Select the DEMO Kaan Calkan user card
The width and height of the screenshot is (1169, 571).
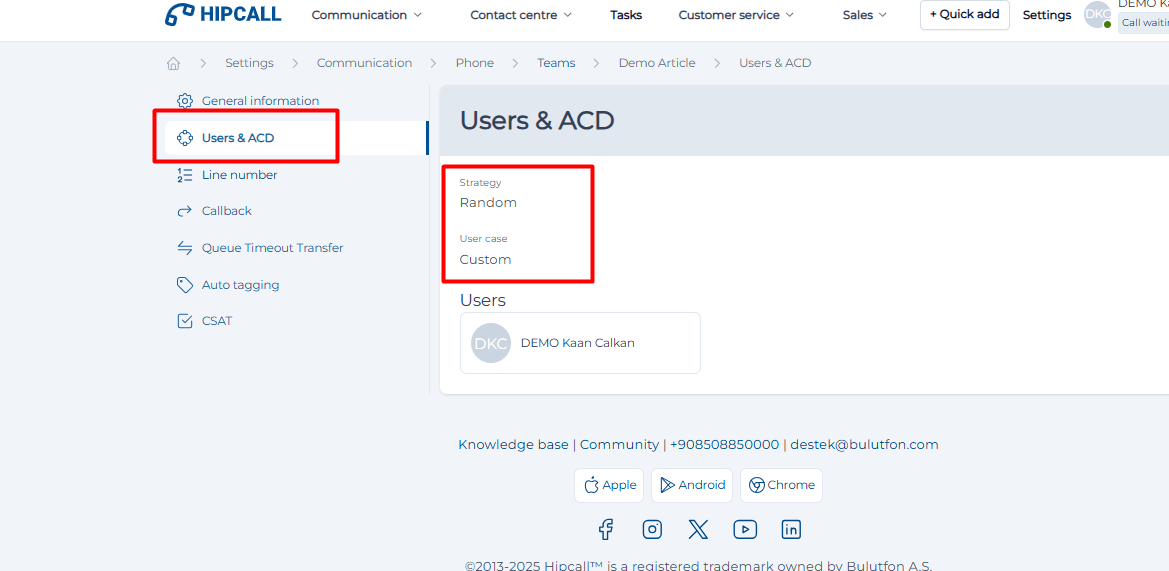580,343
